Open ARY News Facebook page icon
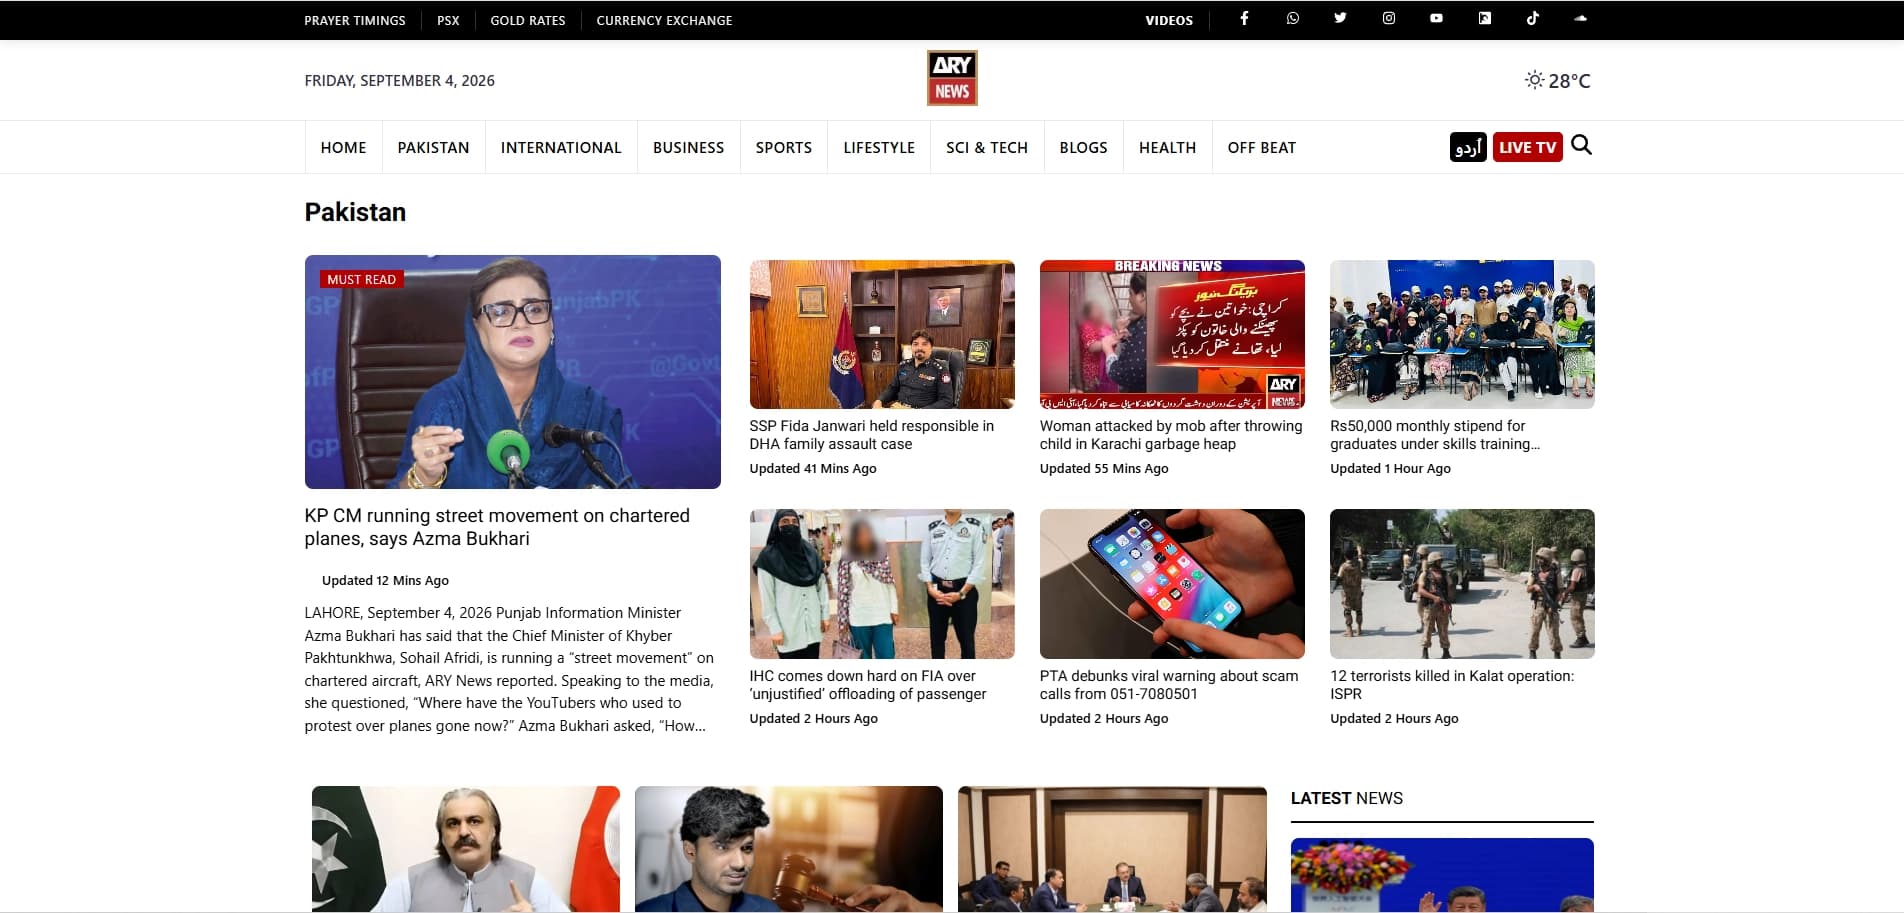The image size is (1904, 913). tap(1244, 19)
